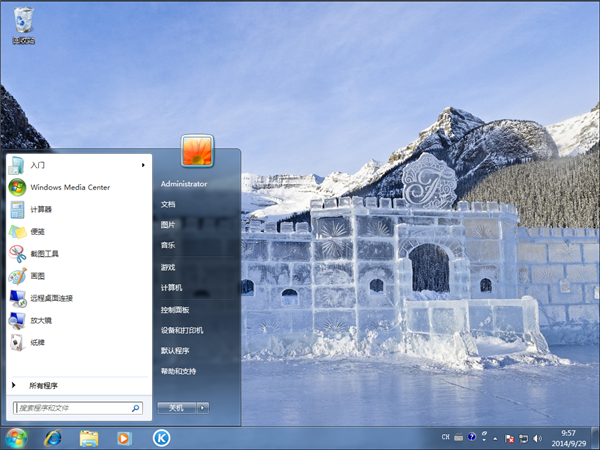600x450 pixels.
Task: Start the Snipping Tool (截图工具)
Action: click(44, 253)
